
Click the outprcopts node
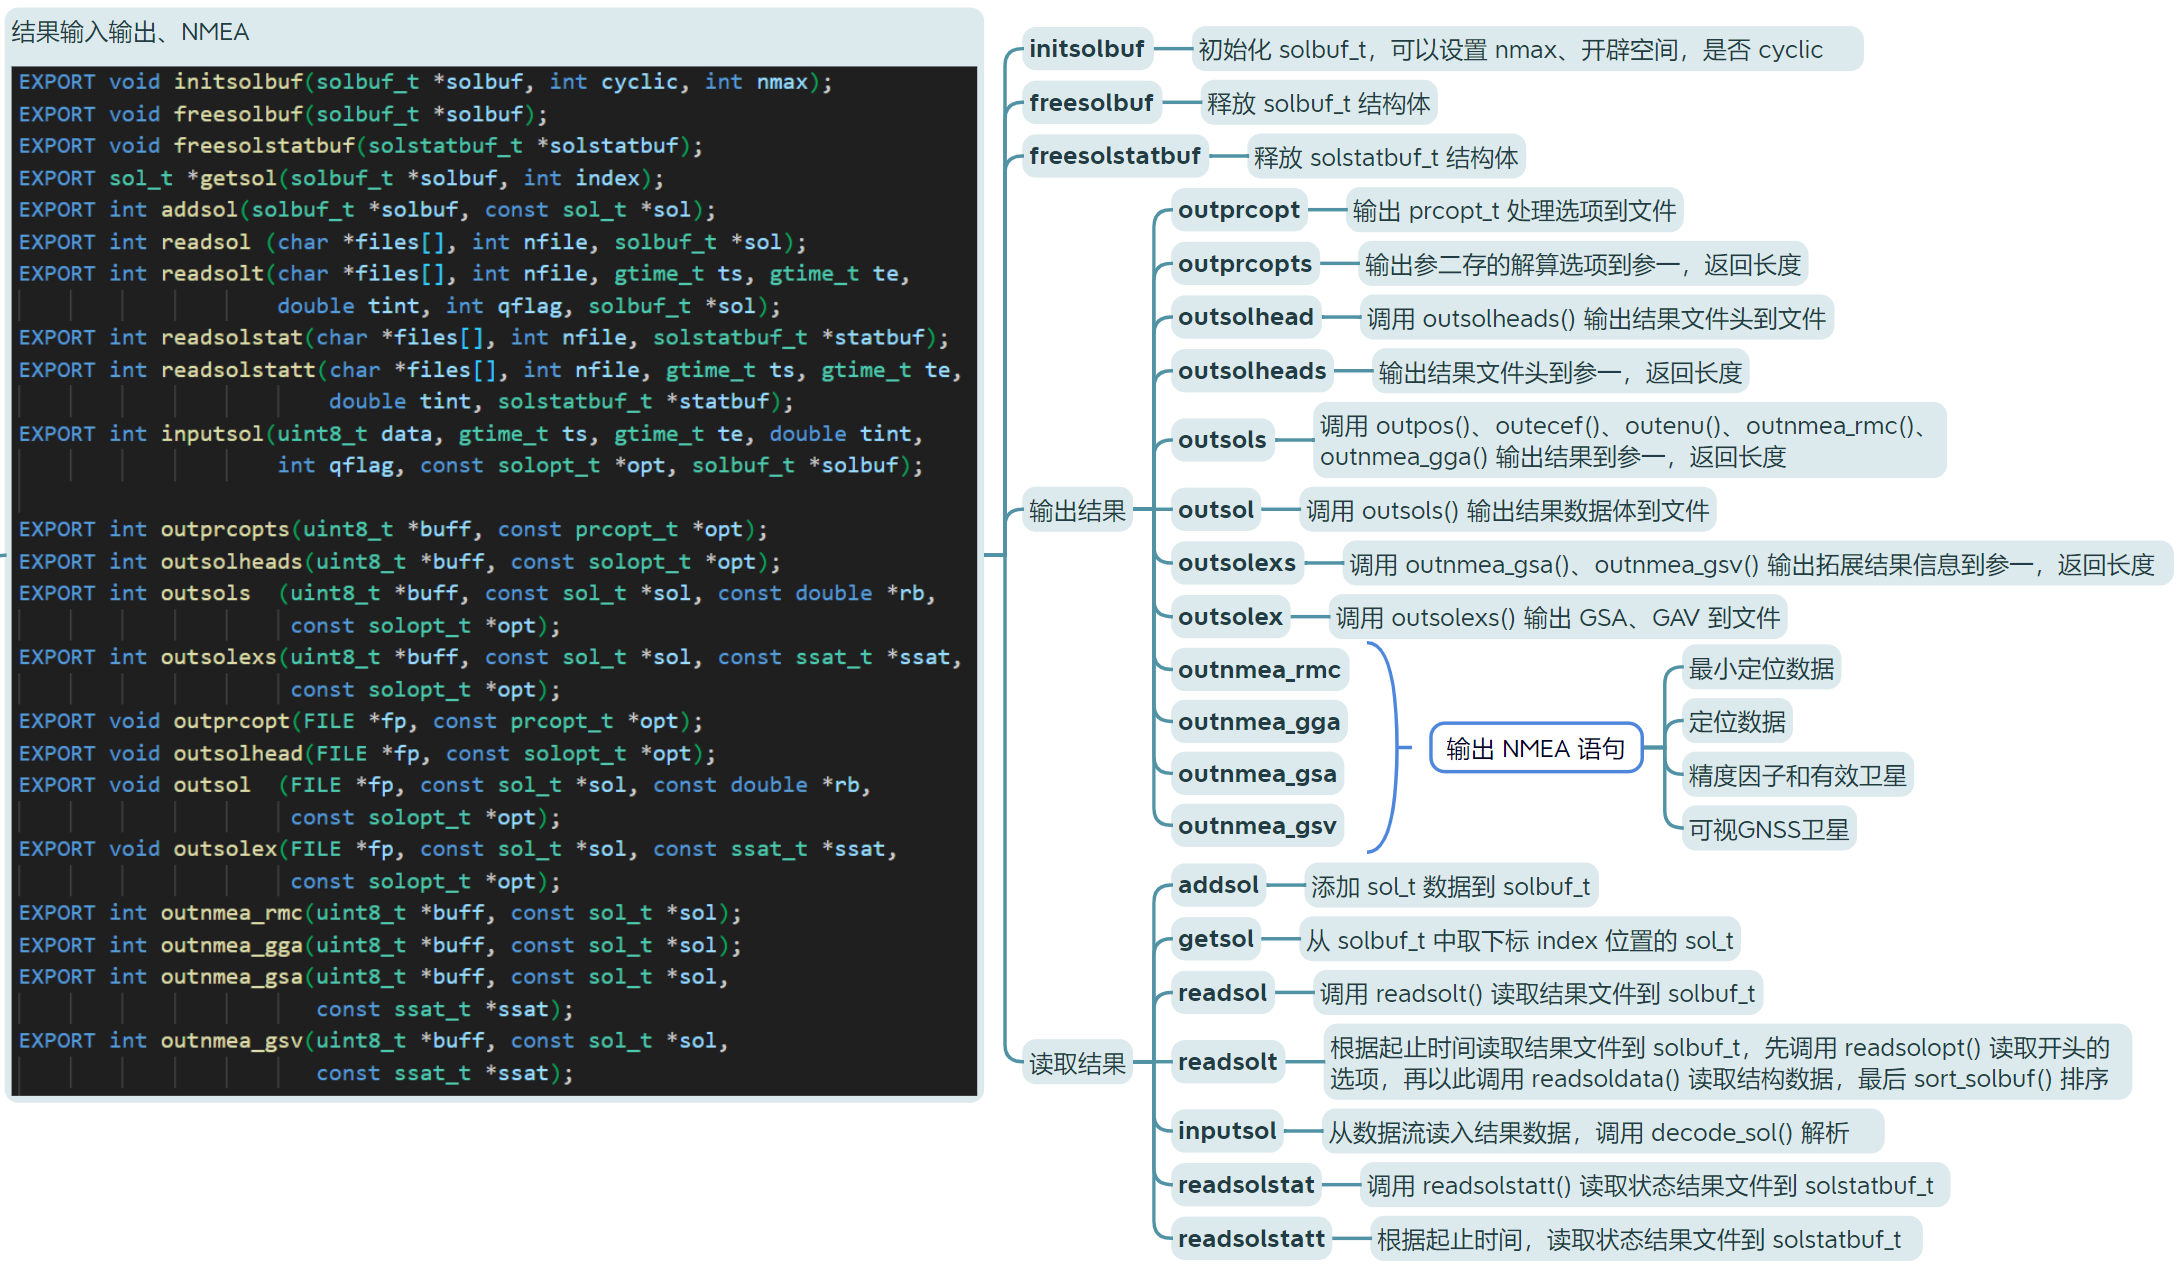[1244, 264]
